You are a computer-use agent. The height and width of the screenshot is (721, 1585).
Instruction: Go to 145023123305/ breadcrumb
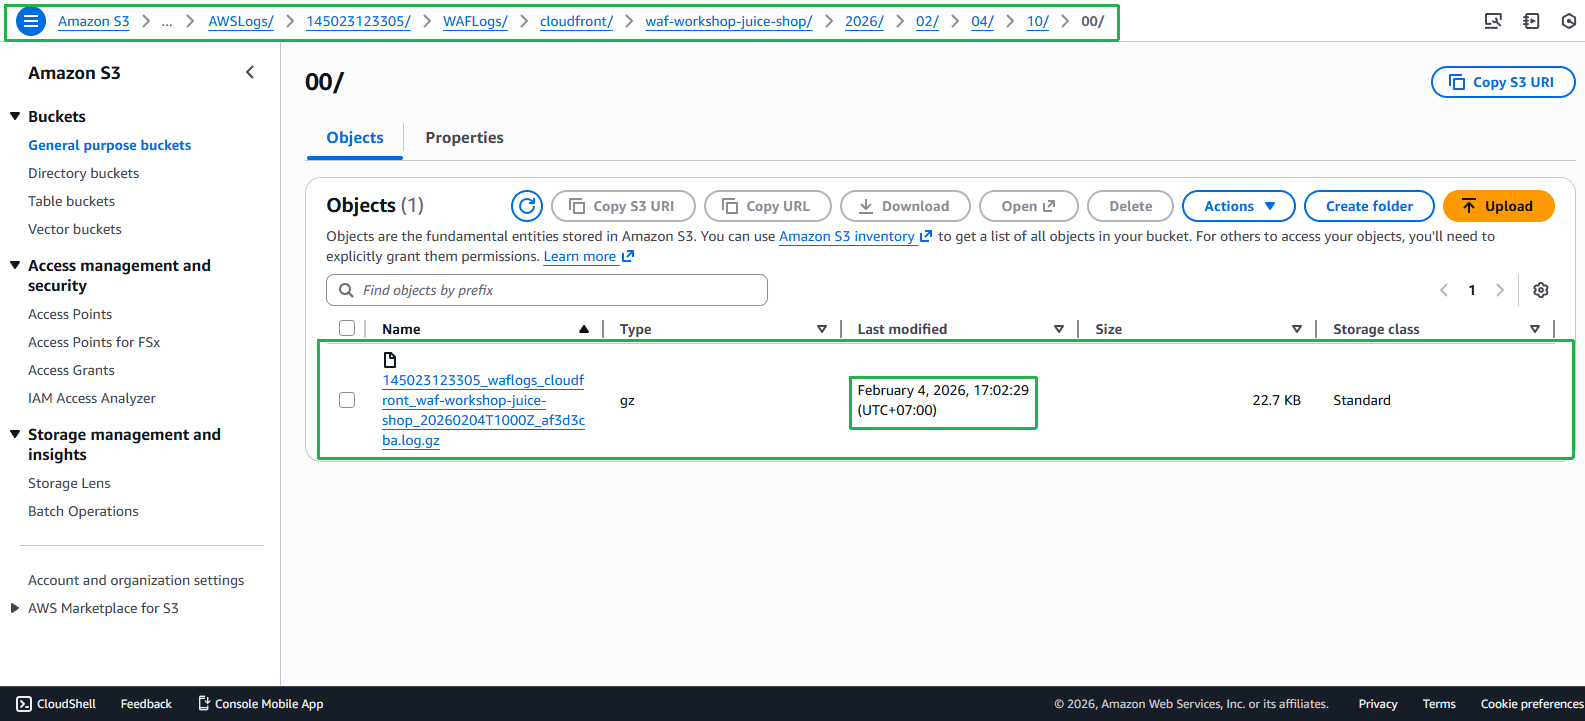358,21
